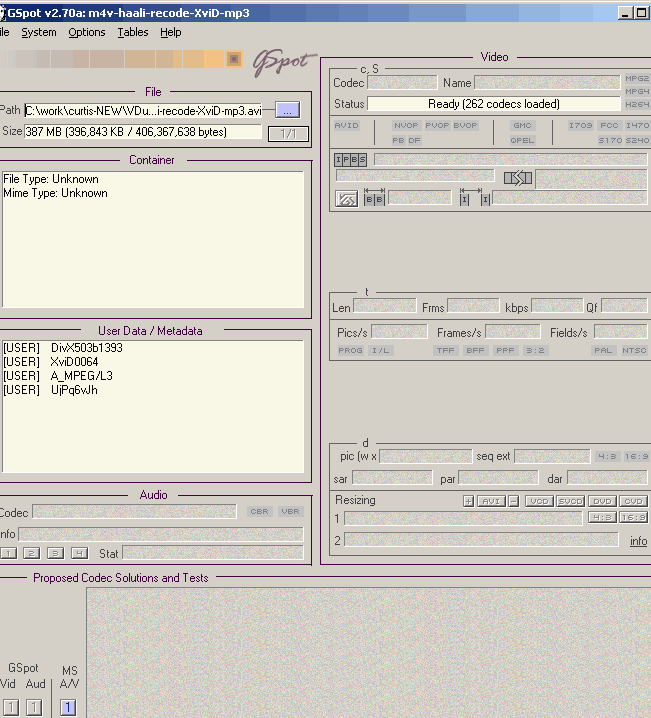
Task: Toggle the NVOP indicator
Action: [x=406, y=125]
